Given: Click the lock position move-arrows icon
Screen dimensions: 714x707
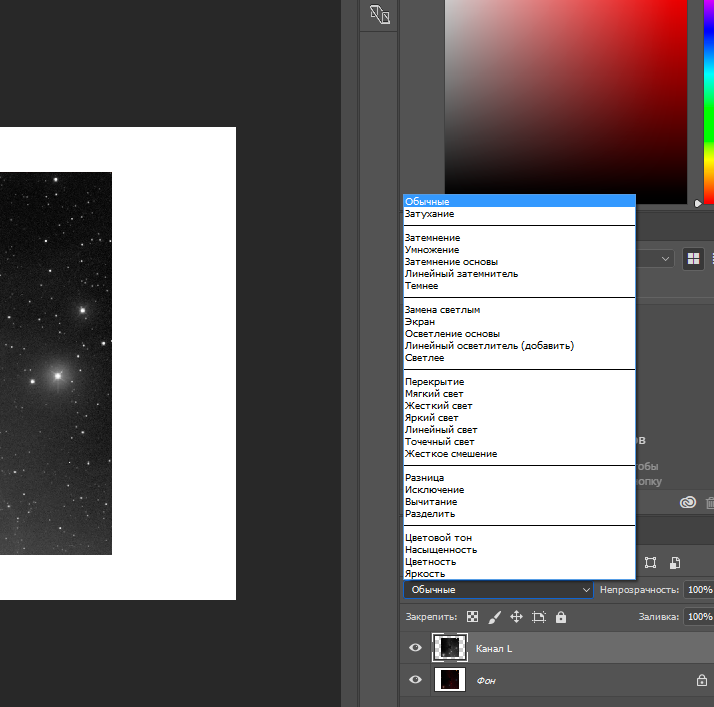Looking at the screenshot, I should pos(517,617).
